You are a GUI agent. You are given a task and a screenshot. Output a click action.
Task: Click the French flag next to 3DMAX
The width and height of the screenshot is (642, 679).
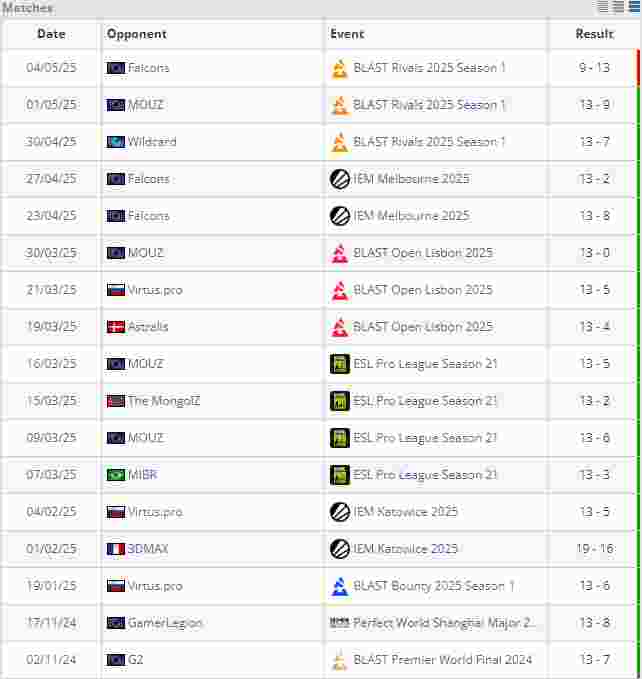(116, 549)
